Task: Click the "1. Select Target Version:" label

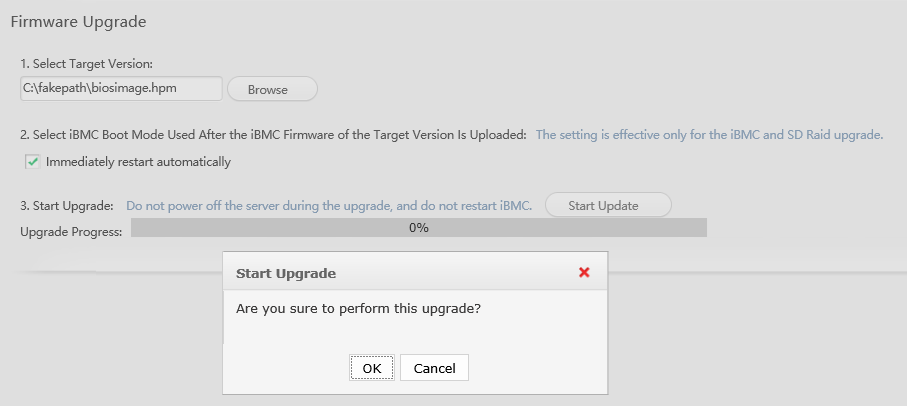Action: [86, 64]
